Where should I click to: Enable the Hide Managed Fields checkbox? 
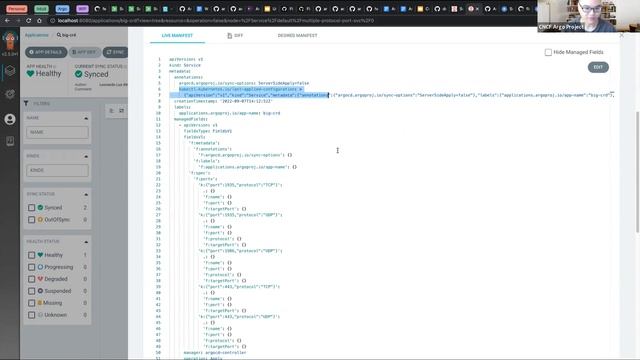[548, 52]
